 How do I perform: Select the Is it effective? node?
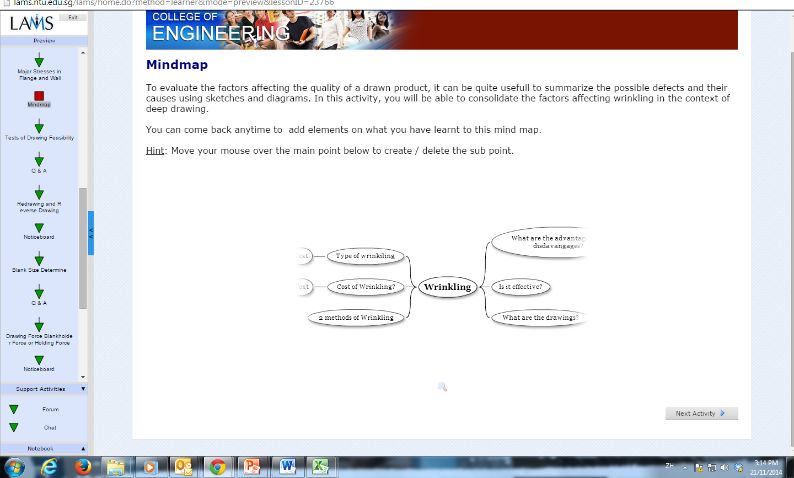[521, 287]
